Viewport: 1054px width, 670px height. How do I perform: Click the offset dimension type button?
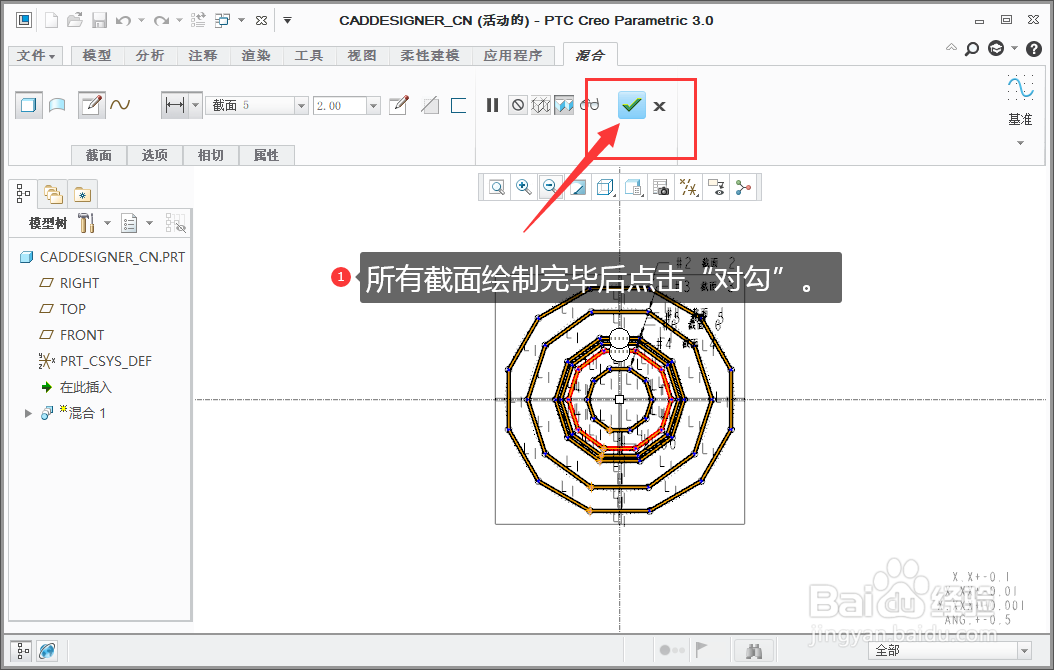click(x=175, y=105)
